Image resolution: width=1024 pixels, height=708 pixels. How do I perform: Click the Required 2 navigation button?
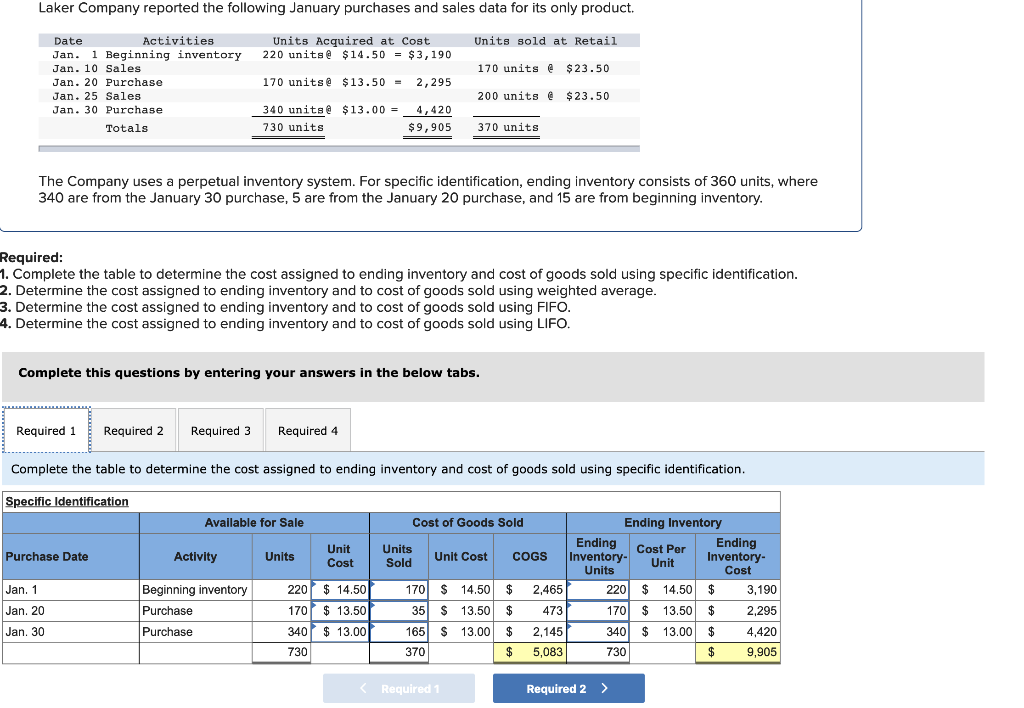(x=568, y=688)
